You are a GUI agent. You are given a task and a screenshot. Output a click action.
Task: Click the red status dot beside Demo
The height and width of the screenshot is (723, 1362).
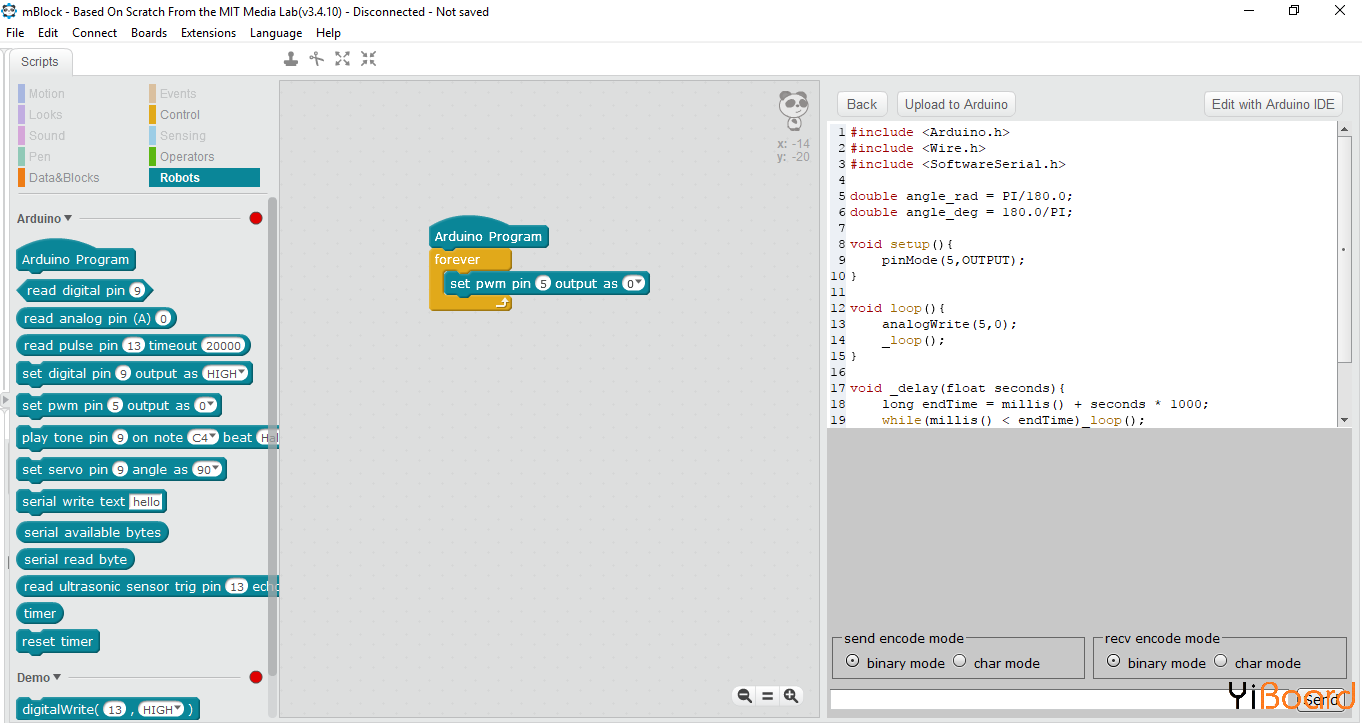(x=256, y=677)
